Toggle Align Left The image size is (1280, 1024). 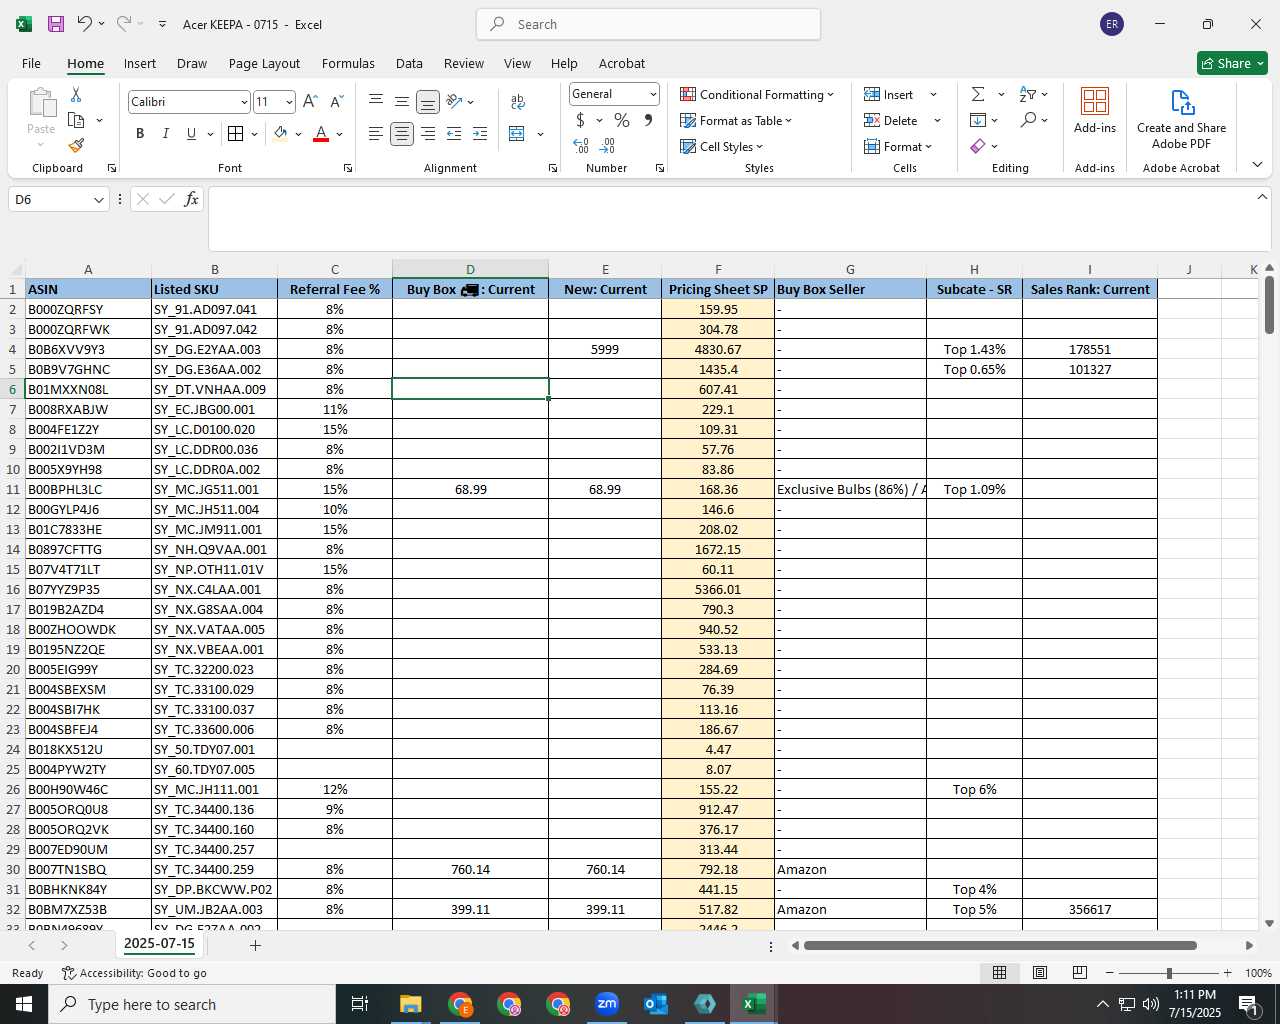[x=376, y=134]
